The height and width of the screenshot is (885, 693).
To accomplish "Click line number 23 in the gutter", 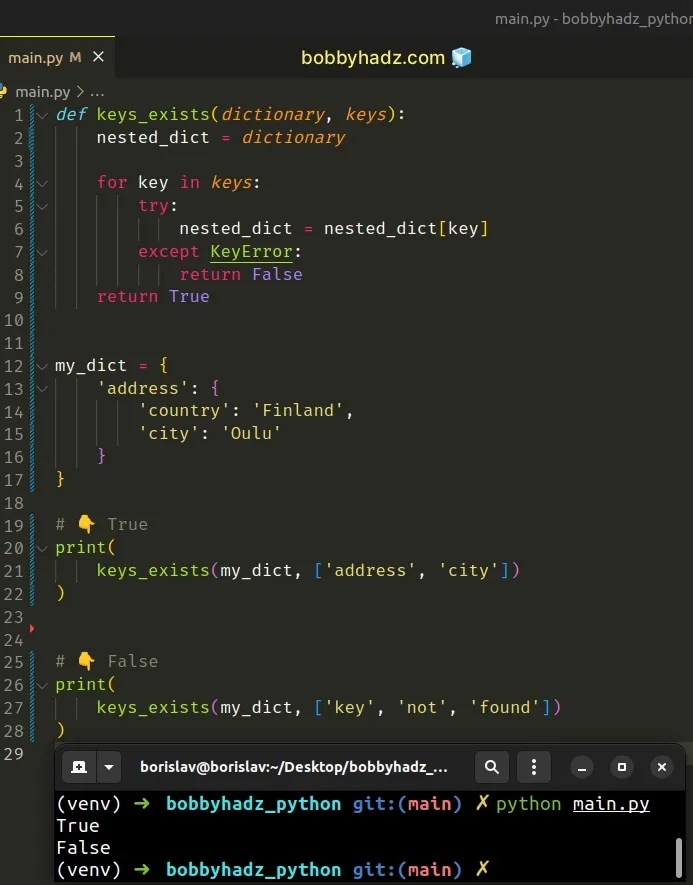I will pos(14,617).
